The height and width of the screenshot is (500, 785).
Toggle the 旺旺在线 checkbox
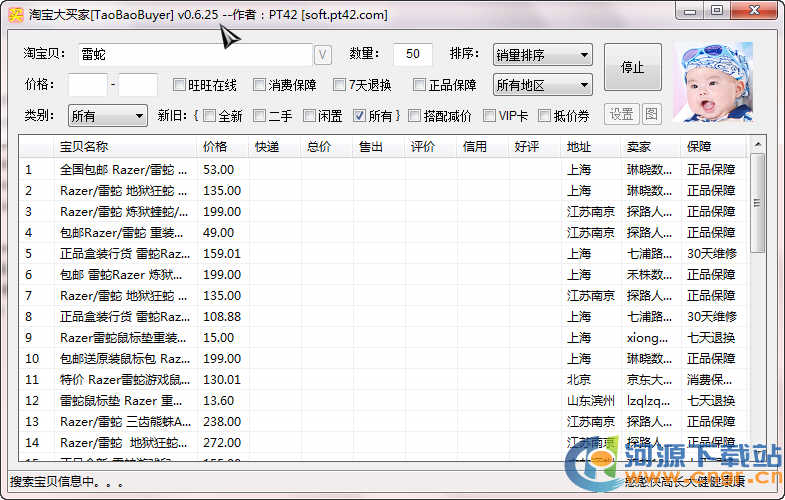point(180,85)
